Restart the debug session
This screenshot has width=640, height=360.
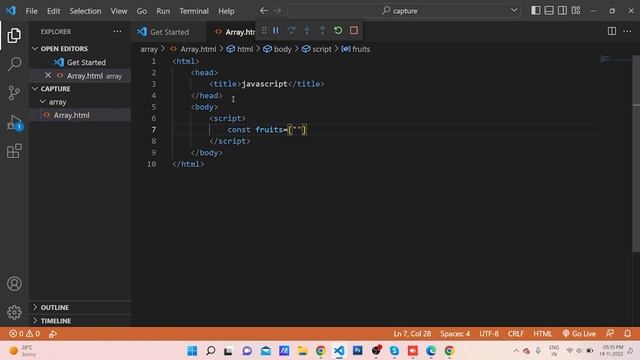[338, 31]
